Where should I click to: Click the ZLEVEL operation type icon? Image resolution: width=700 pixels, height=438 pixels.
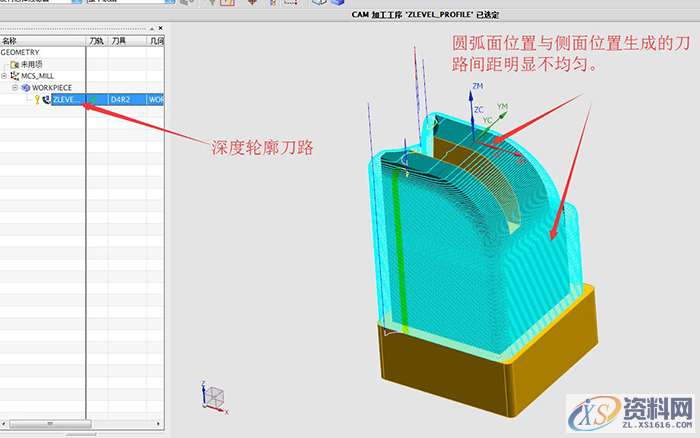[x=46, y=100]
